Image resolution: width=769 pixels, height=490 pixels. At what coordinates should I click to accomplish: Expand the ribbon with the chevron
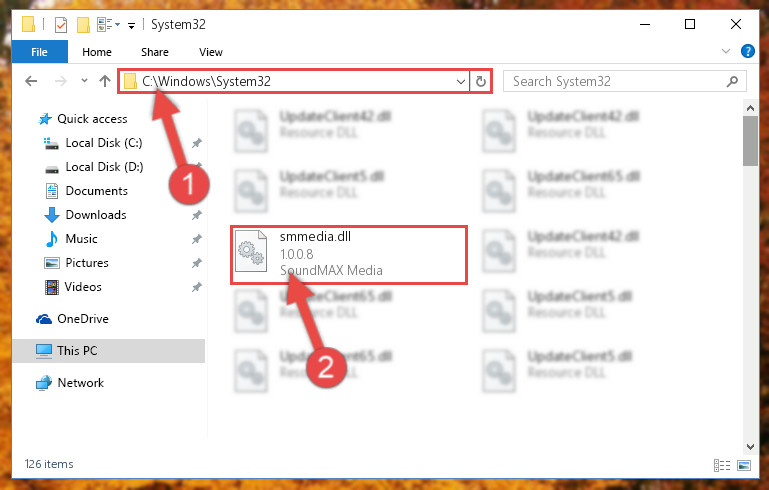[726, 51]
